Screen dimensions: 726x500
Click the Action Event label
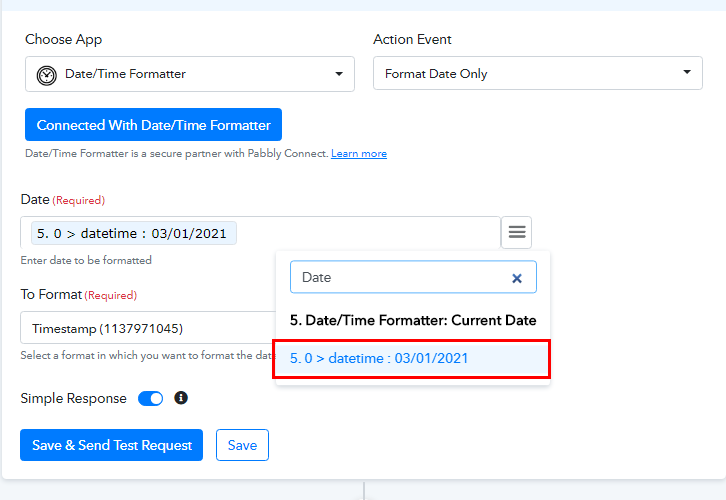pyautogui.click(x=412, y=39)
